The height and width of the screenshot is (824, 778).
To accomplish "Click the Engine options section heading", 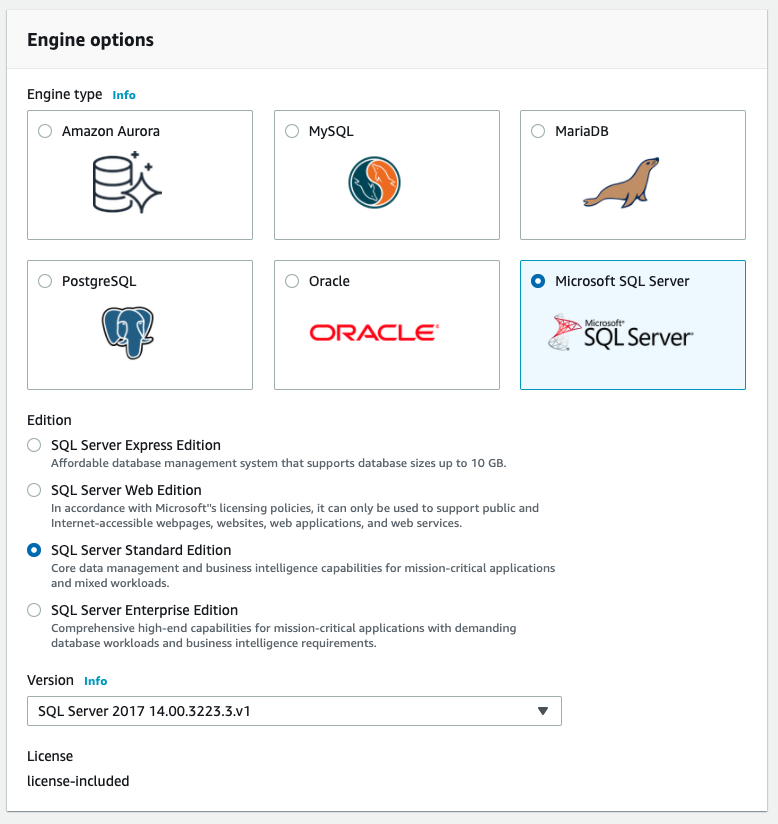I will tap(90, 40).
